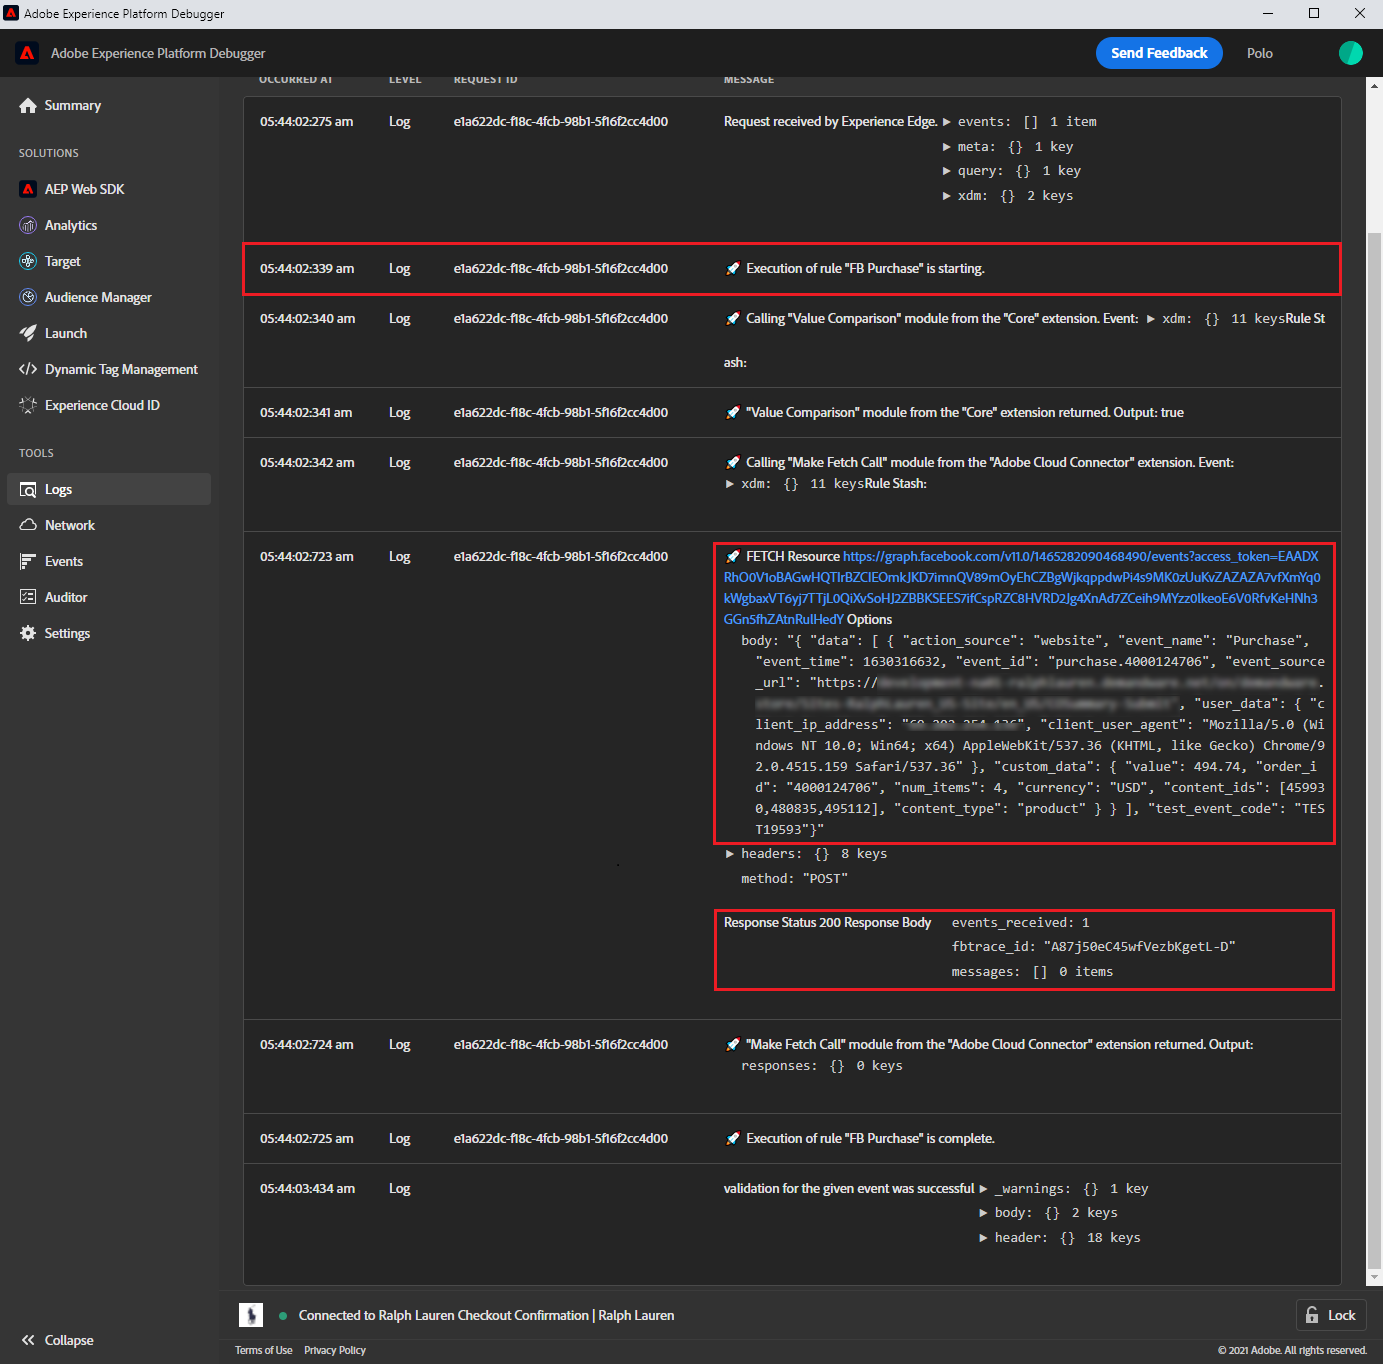The height and width of the screenshot is (1364, 1383).
Task: Click the Settings gear icon
Action: (x=28, y=633)
